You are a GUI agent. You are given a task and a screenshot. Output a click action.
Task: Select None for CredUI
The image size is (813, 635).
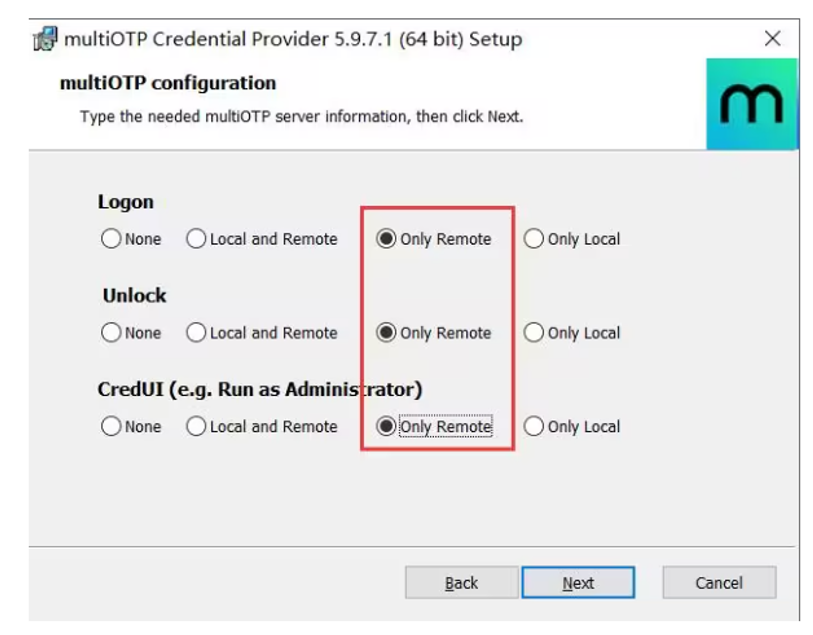pos(111,426)
